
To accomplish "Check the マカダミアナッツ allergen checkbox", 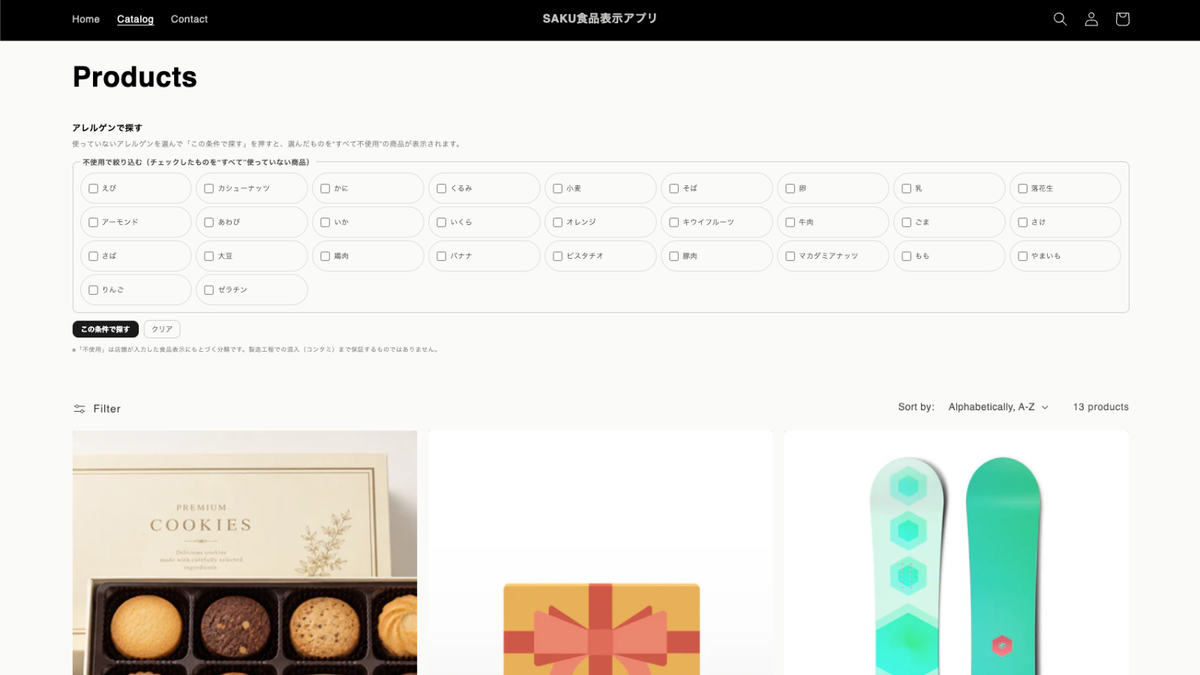I will [x=790, y=256].
